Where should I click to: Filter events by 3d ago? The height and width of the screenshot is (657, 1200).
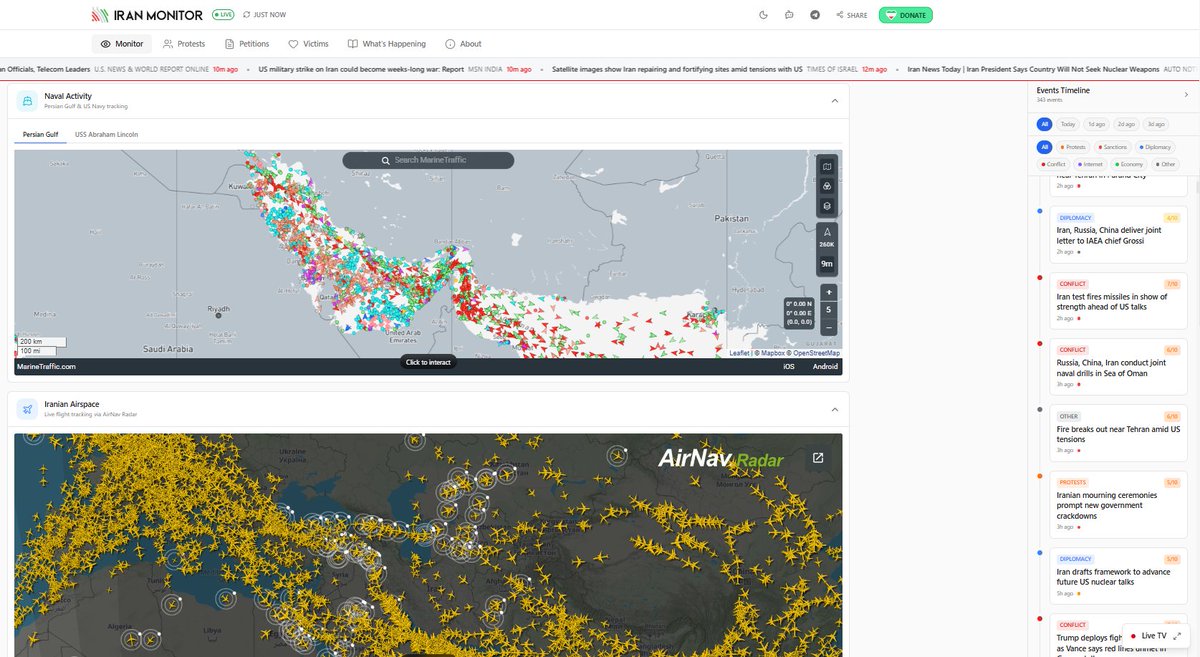point(1156,124)
